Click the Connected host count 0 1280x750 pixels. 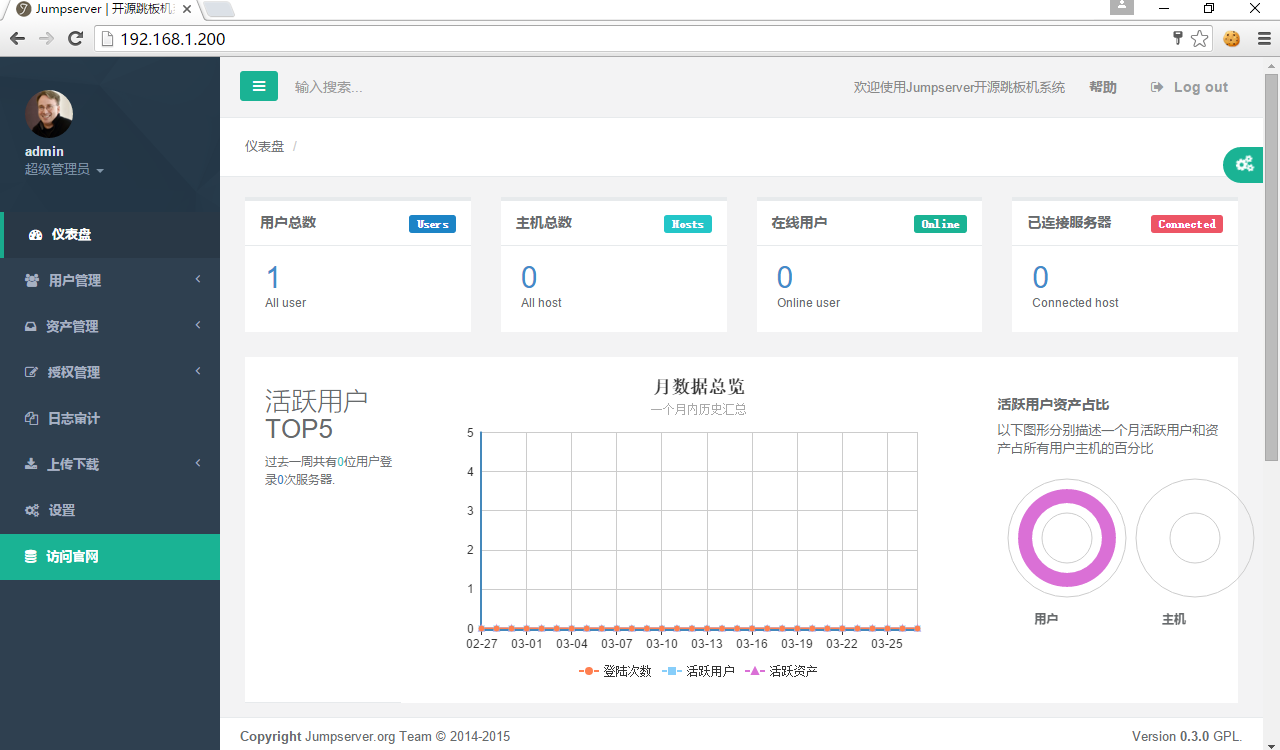point(1040,277)
